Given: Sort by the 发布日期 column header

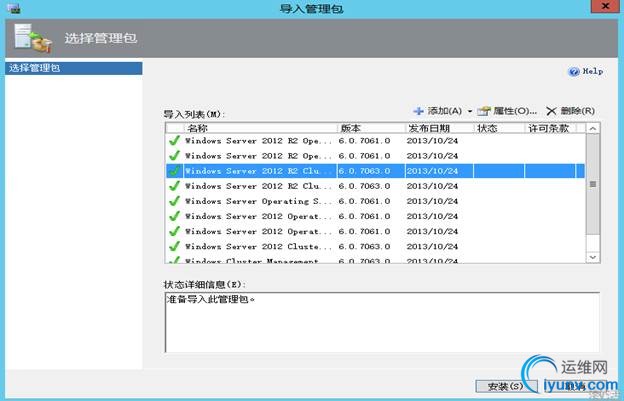Looking at the screenshot, I should pos(439,128).
